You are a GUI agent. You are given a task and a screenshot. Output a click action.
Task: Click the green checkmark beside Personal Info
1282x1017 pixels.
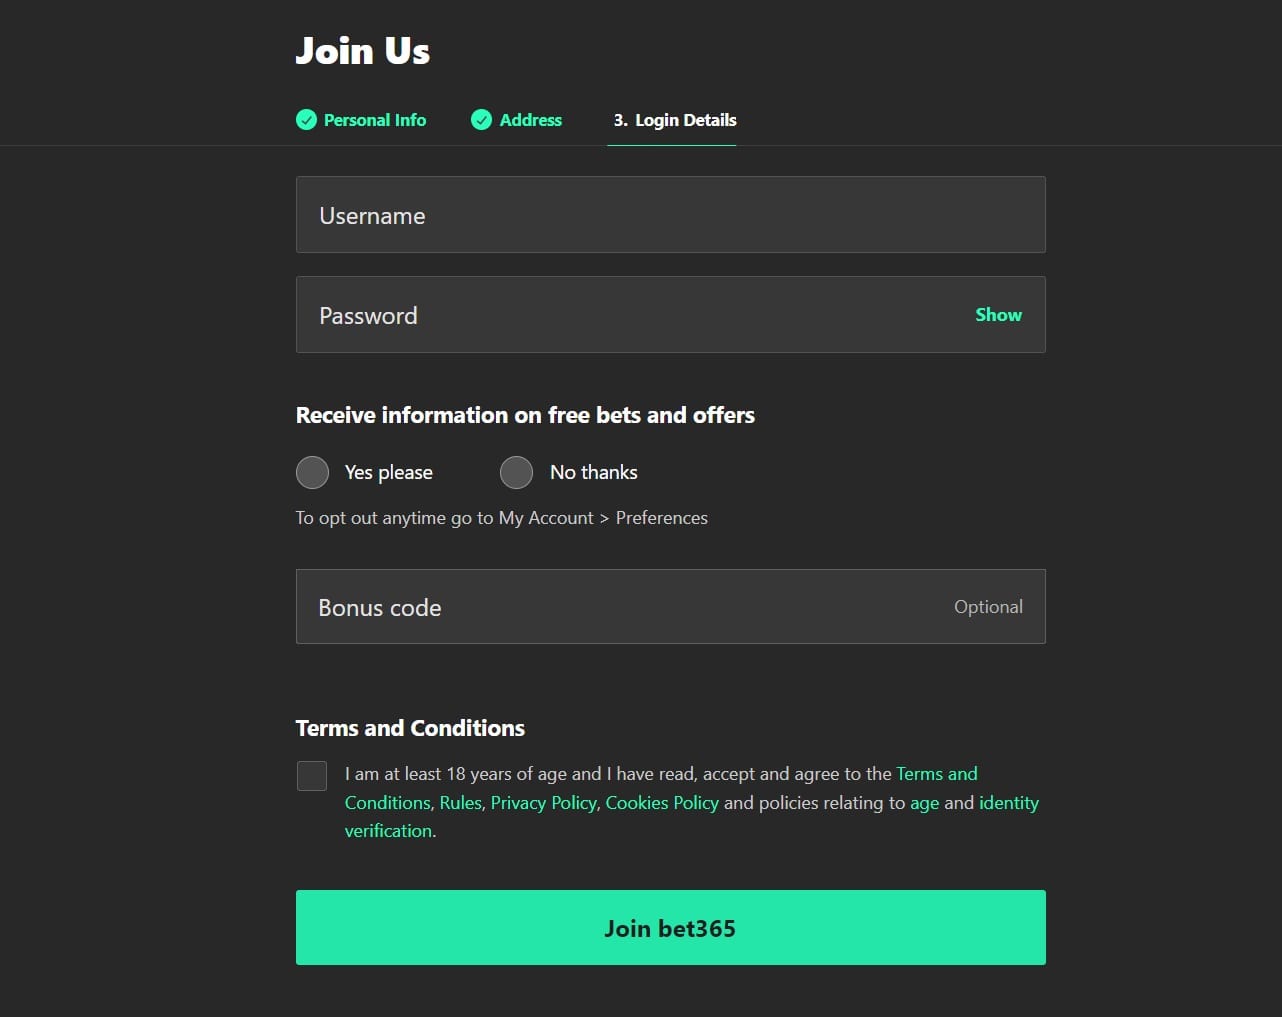point(306,120)
